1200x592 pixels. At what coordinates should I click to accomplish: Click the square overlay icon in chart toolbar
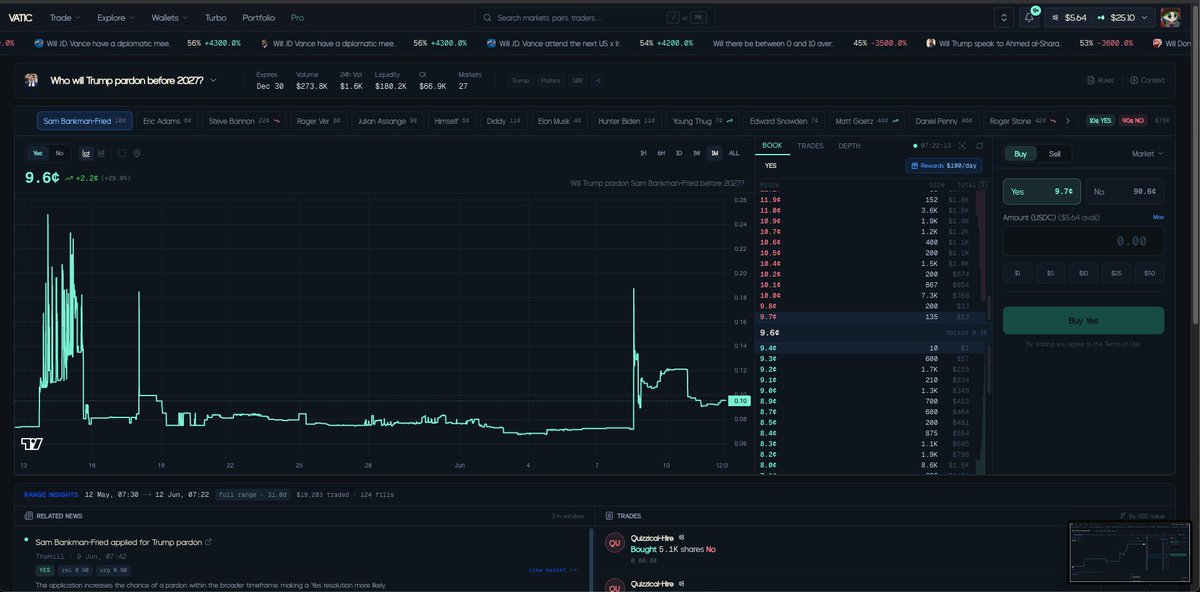click(x=121, y=153)
